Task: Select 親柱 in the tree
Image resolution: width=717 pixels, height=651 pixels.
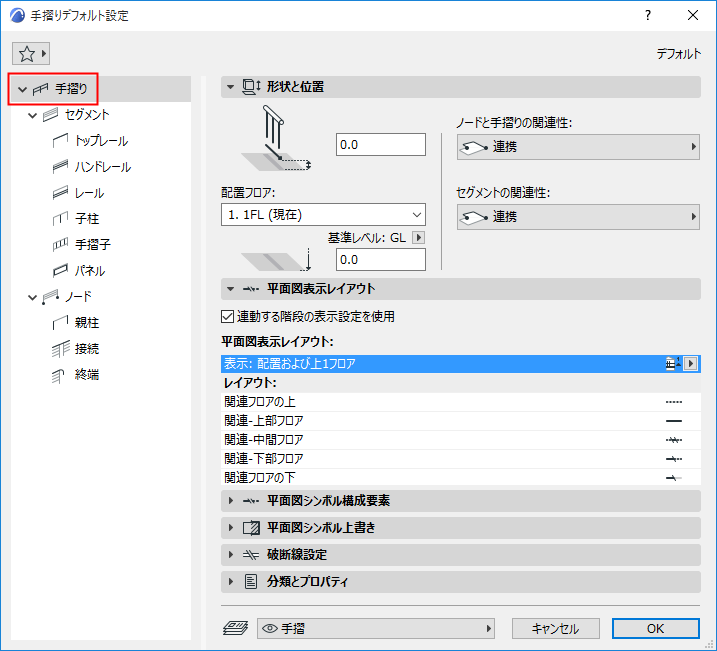Action: 87,323
